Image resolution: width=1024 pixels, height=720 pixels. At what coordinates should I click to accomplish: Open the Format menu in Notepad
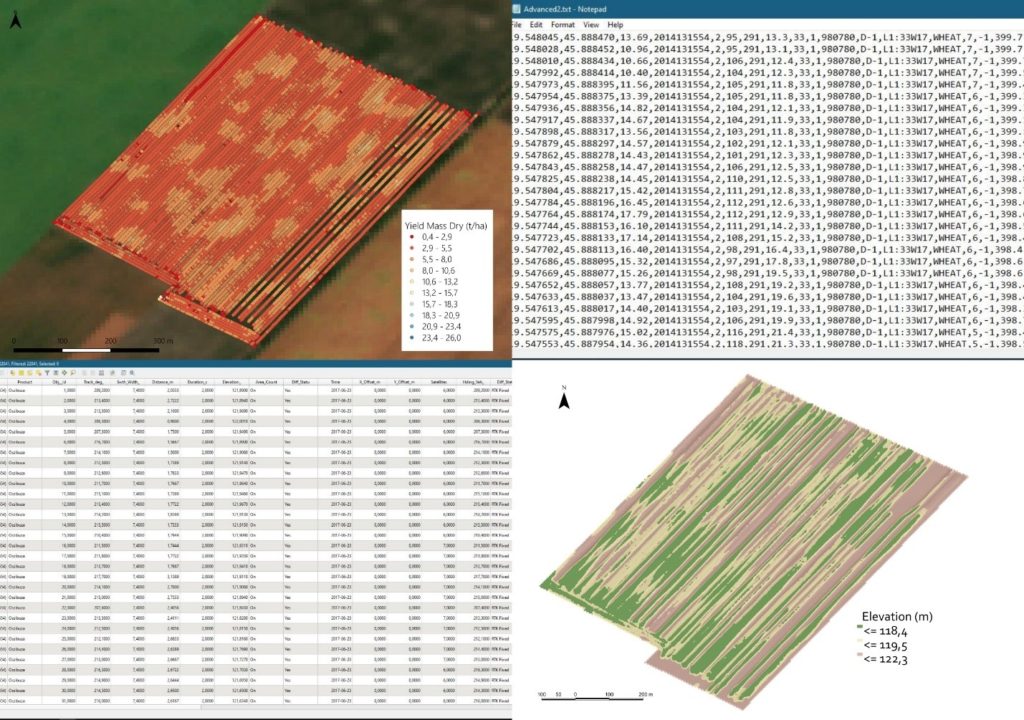(x=562, y=24)
